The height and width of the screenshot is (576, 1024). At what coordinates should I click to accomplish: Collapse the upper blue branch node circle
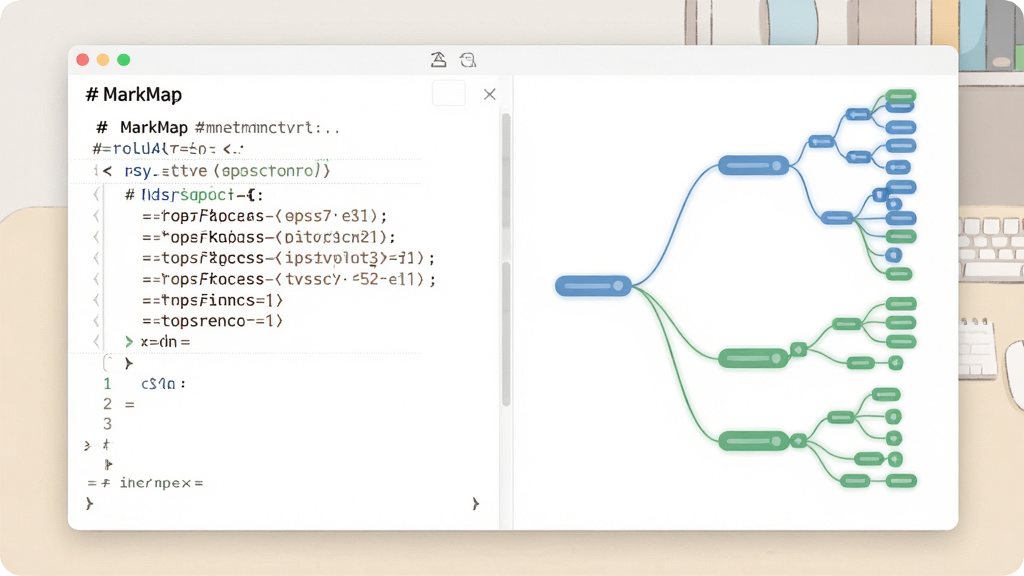(776, 165)
